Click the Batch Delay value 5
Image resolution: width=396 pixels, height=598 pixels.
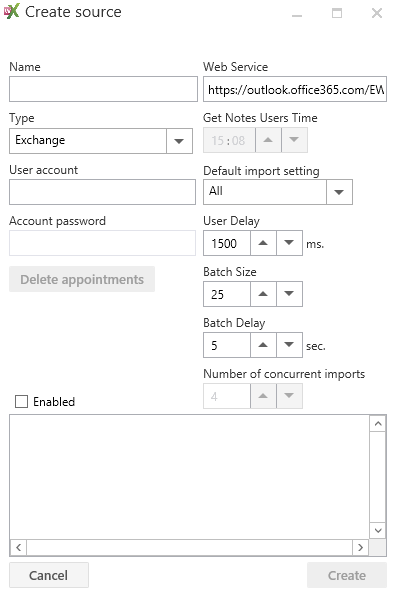(x=227, y=345)
